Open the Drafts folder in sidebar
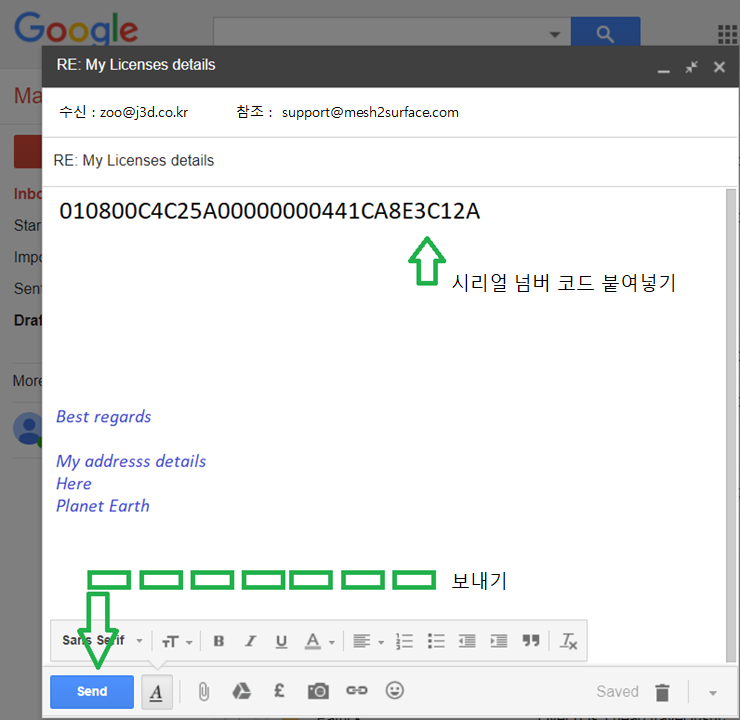This screenshot has height=720, width=740. 28,320
